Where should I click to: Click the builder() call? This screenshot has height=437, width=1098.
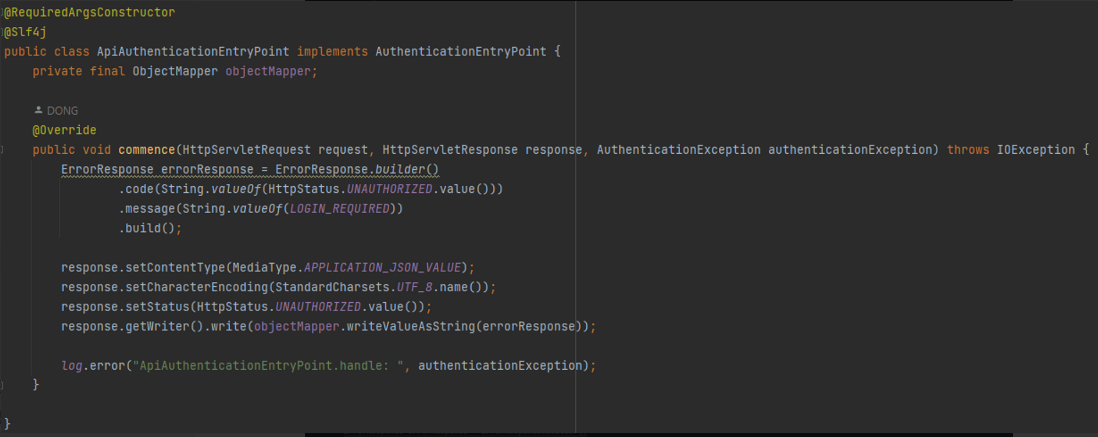tap(408, 169)
